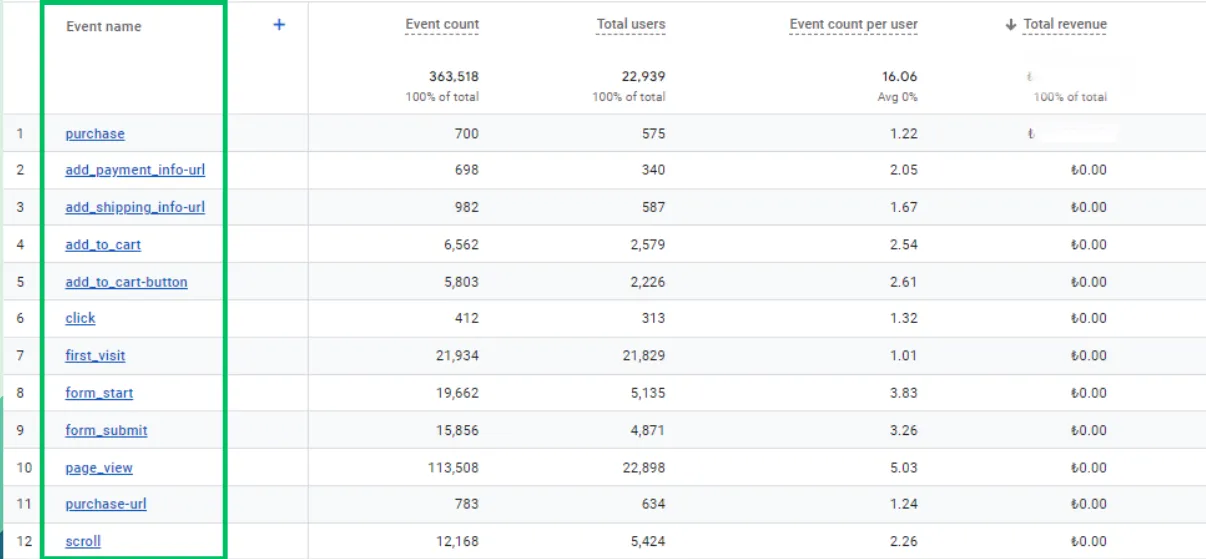1206x559 pixels.
Task: Sort by Event count per user header
Action: [x=853, y=25]
